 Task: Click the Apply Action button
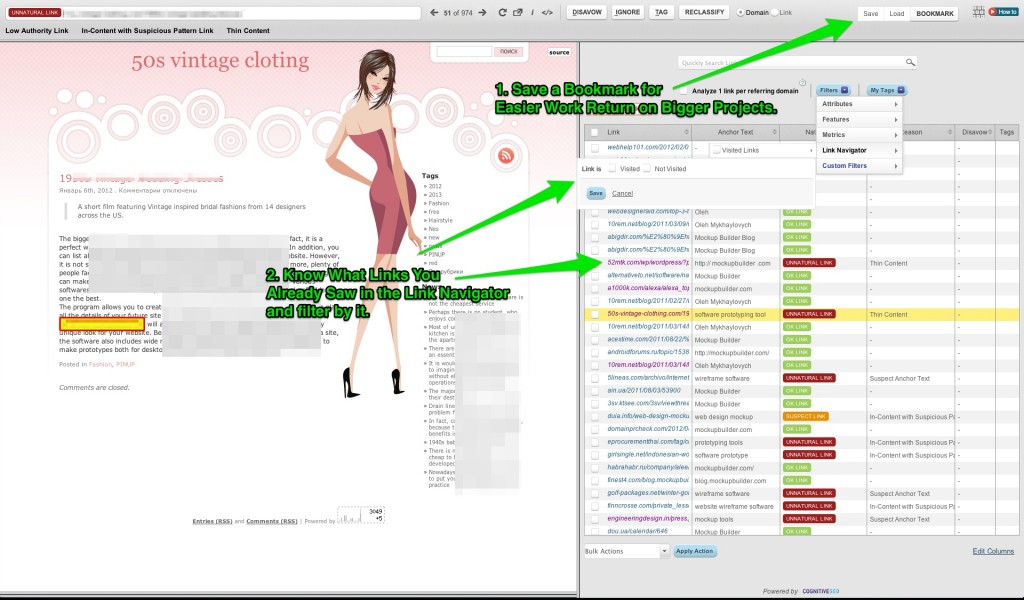(694, 551)
